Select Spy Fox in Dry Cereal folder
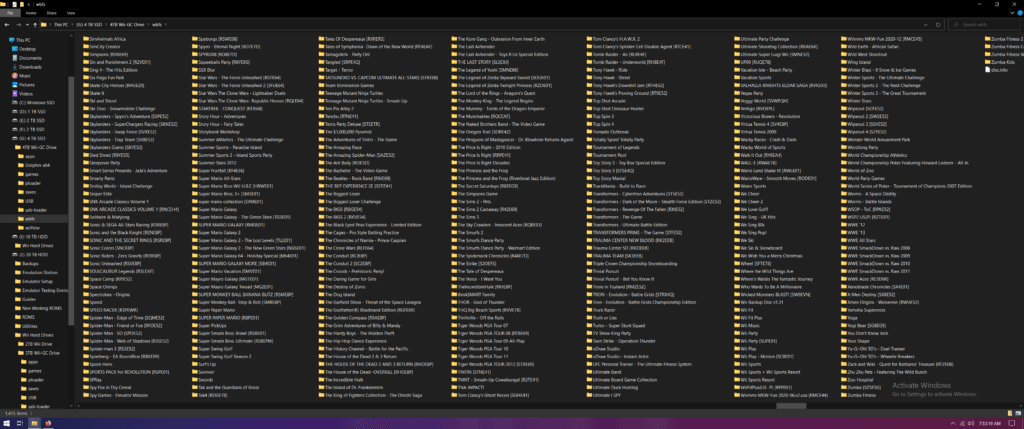The image size is (1024, 429). [x=110, y=387]
